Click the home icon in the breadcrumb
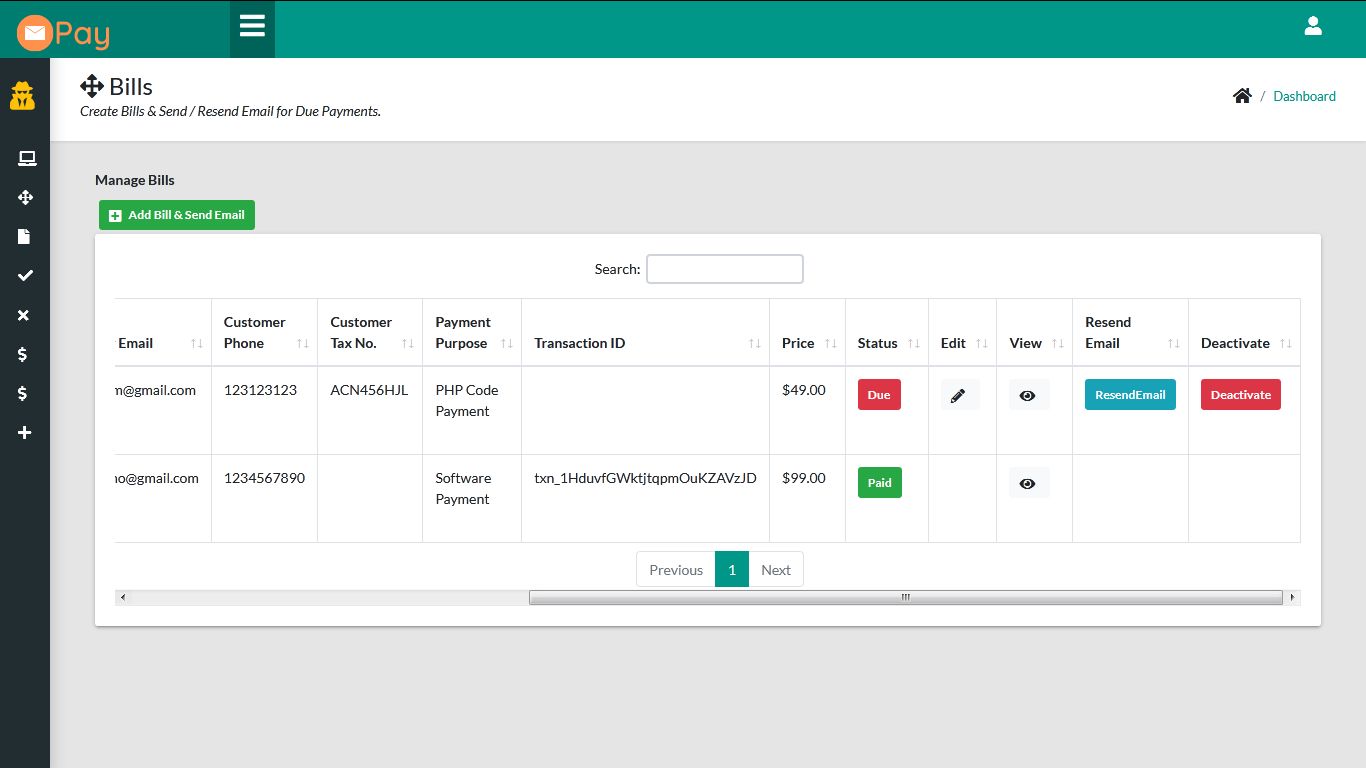Screen dimensions: 1366x768 (x=1242, y=95)
